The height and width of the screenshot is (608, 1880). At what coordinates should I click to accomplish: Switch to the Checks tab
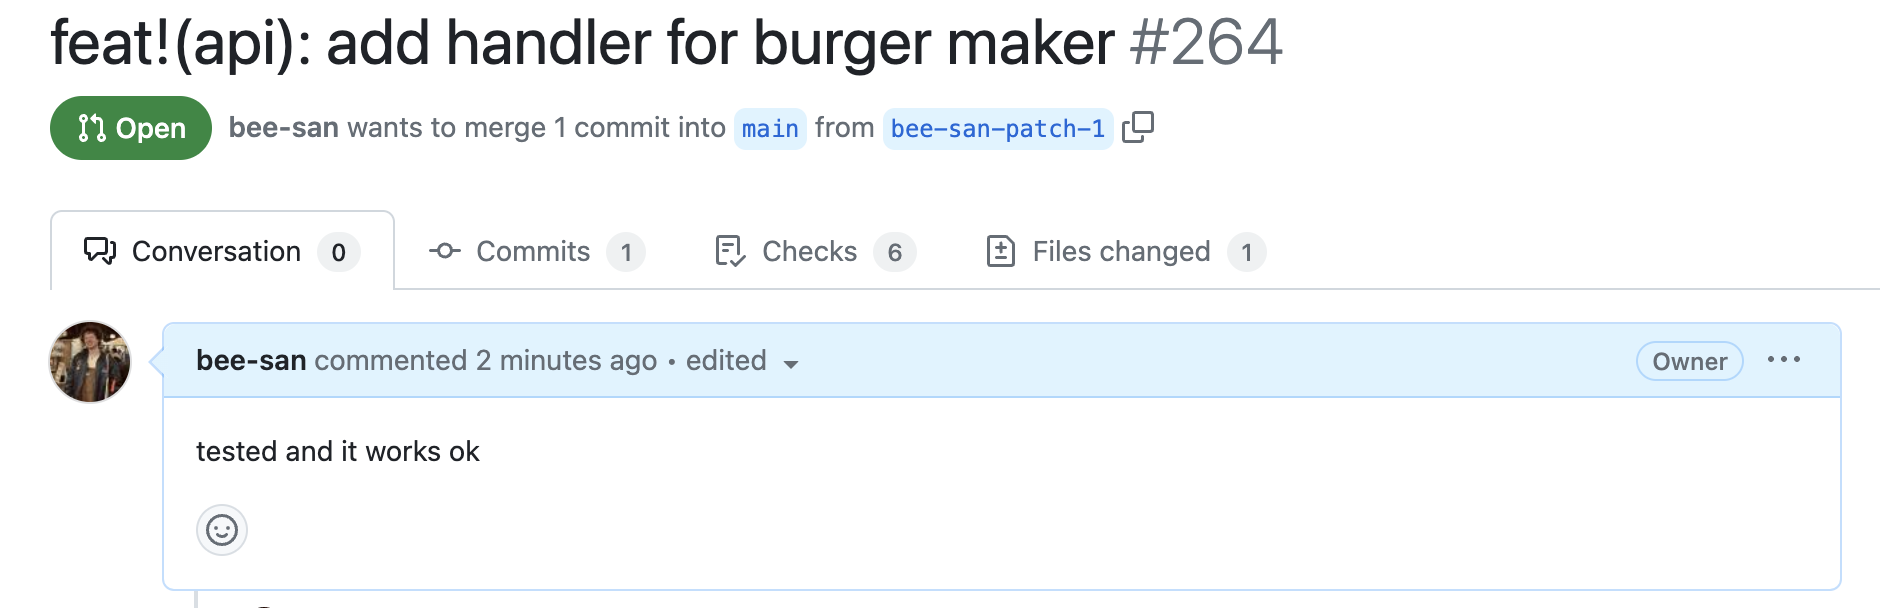pyautogui.click(x=808, y=252)
